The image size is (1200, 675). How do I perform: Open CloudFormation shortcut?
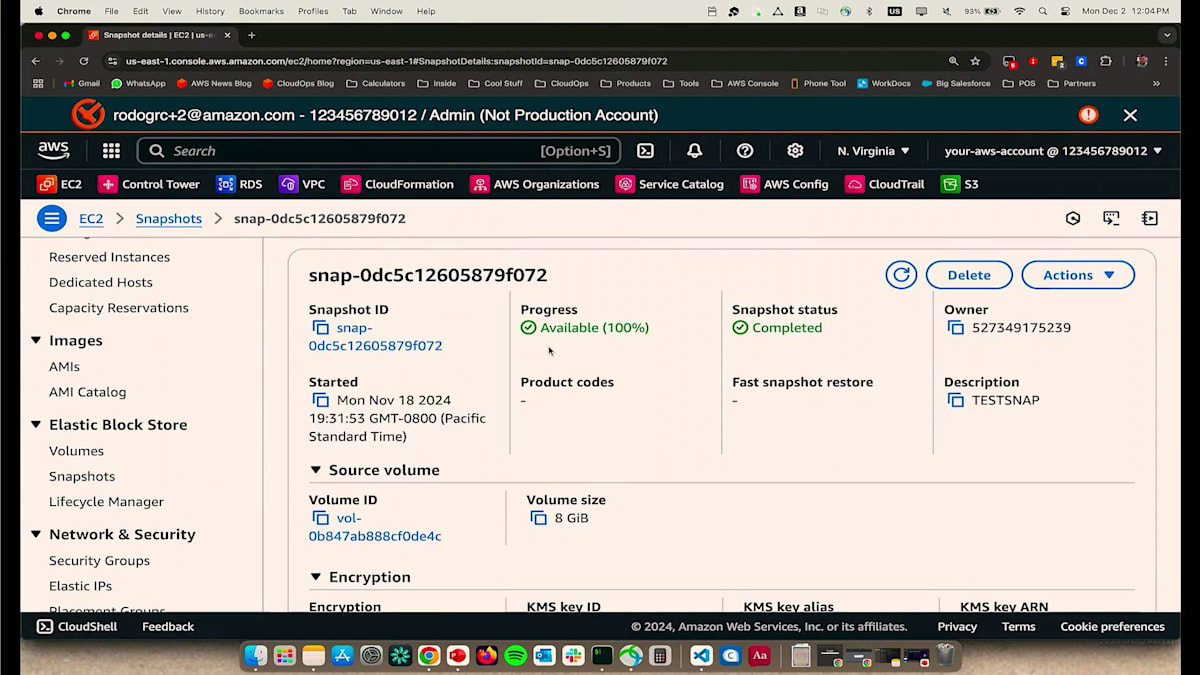point(397,184)
